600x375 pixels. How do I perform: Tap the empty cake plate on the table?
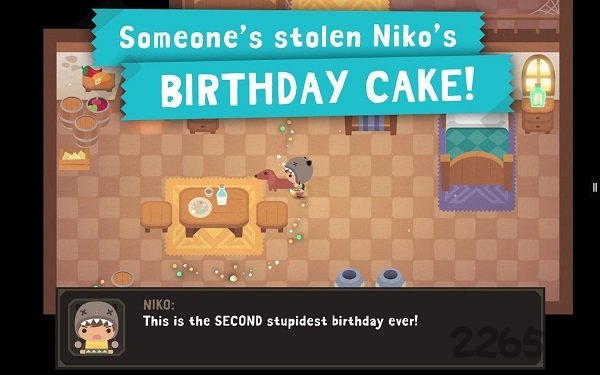(200, 208)
